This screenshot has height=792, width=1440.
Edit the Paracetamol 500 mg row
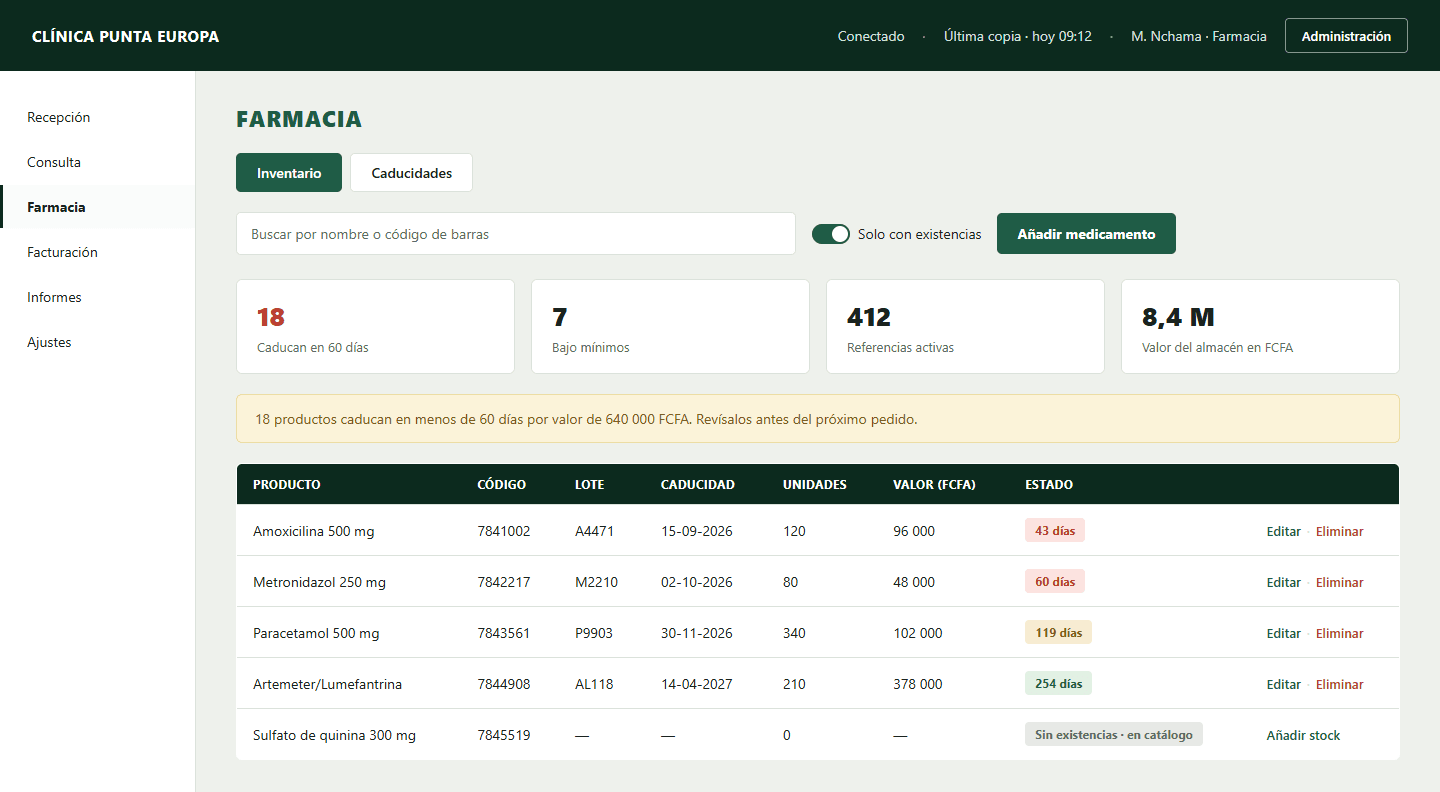tap(1283, 633)
